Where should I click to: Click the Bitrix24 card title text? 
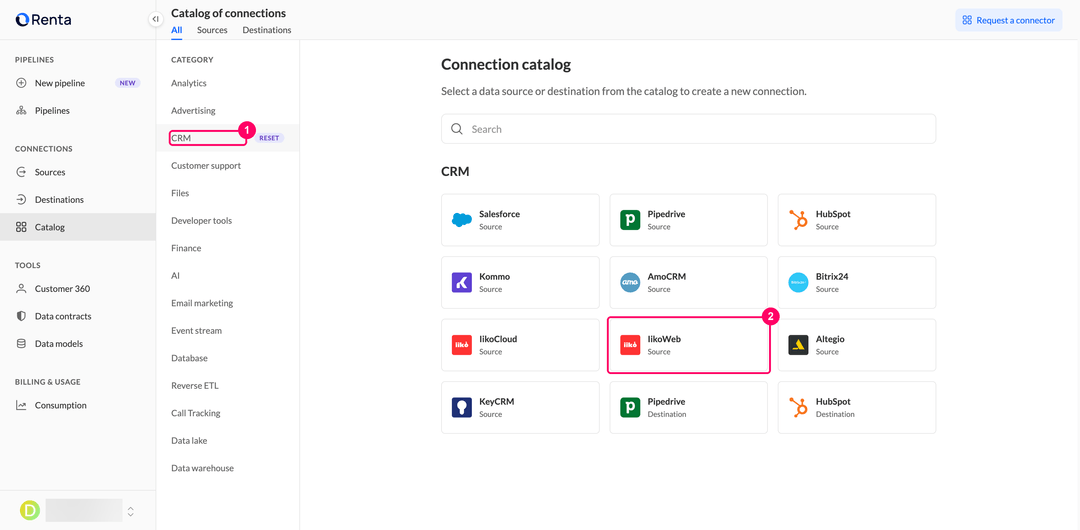click(x=832, y=276)
